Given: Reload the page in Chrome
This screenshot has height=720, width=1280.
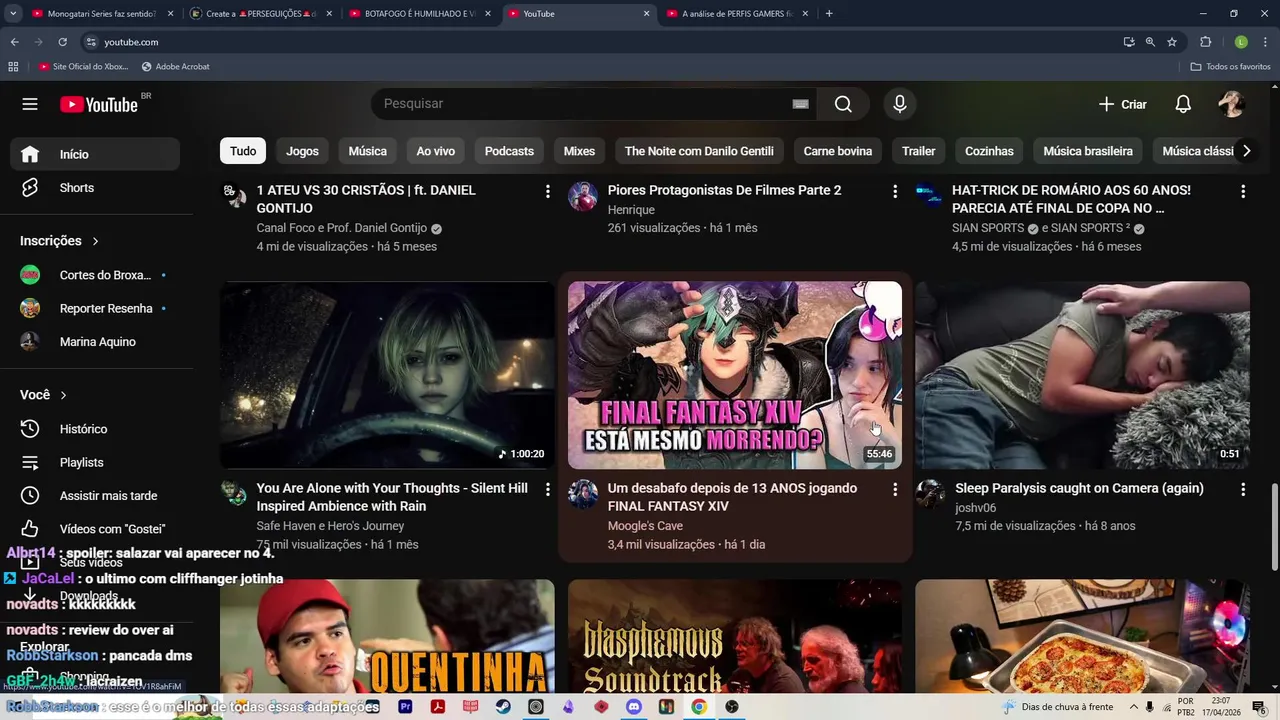Looking at the screenshot, I should 62,42.
